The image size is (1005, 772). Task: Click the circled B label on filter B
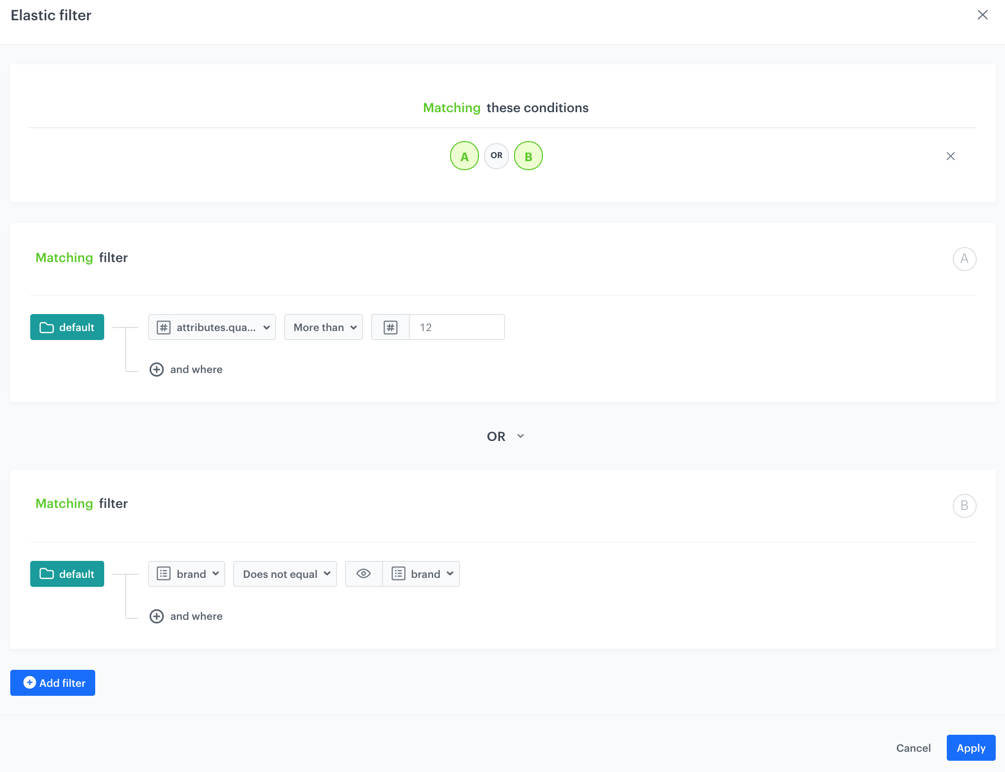(964, 505)
